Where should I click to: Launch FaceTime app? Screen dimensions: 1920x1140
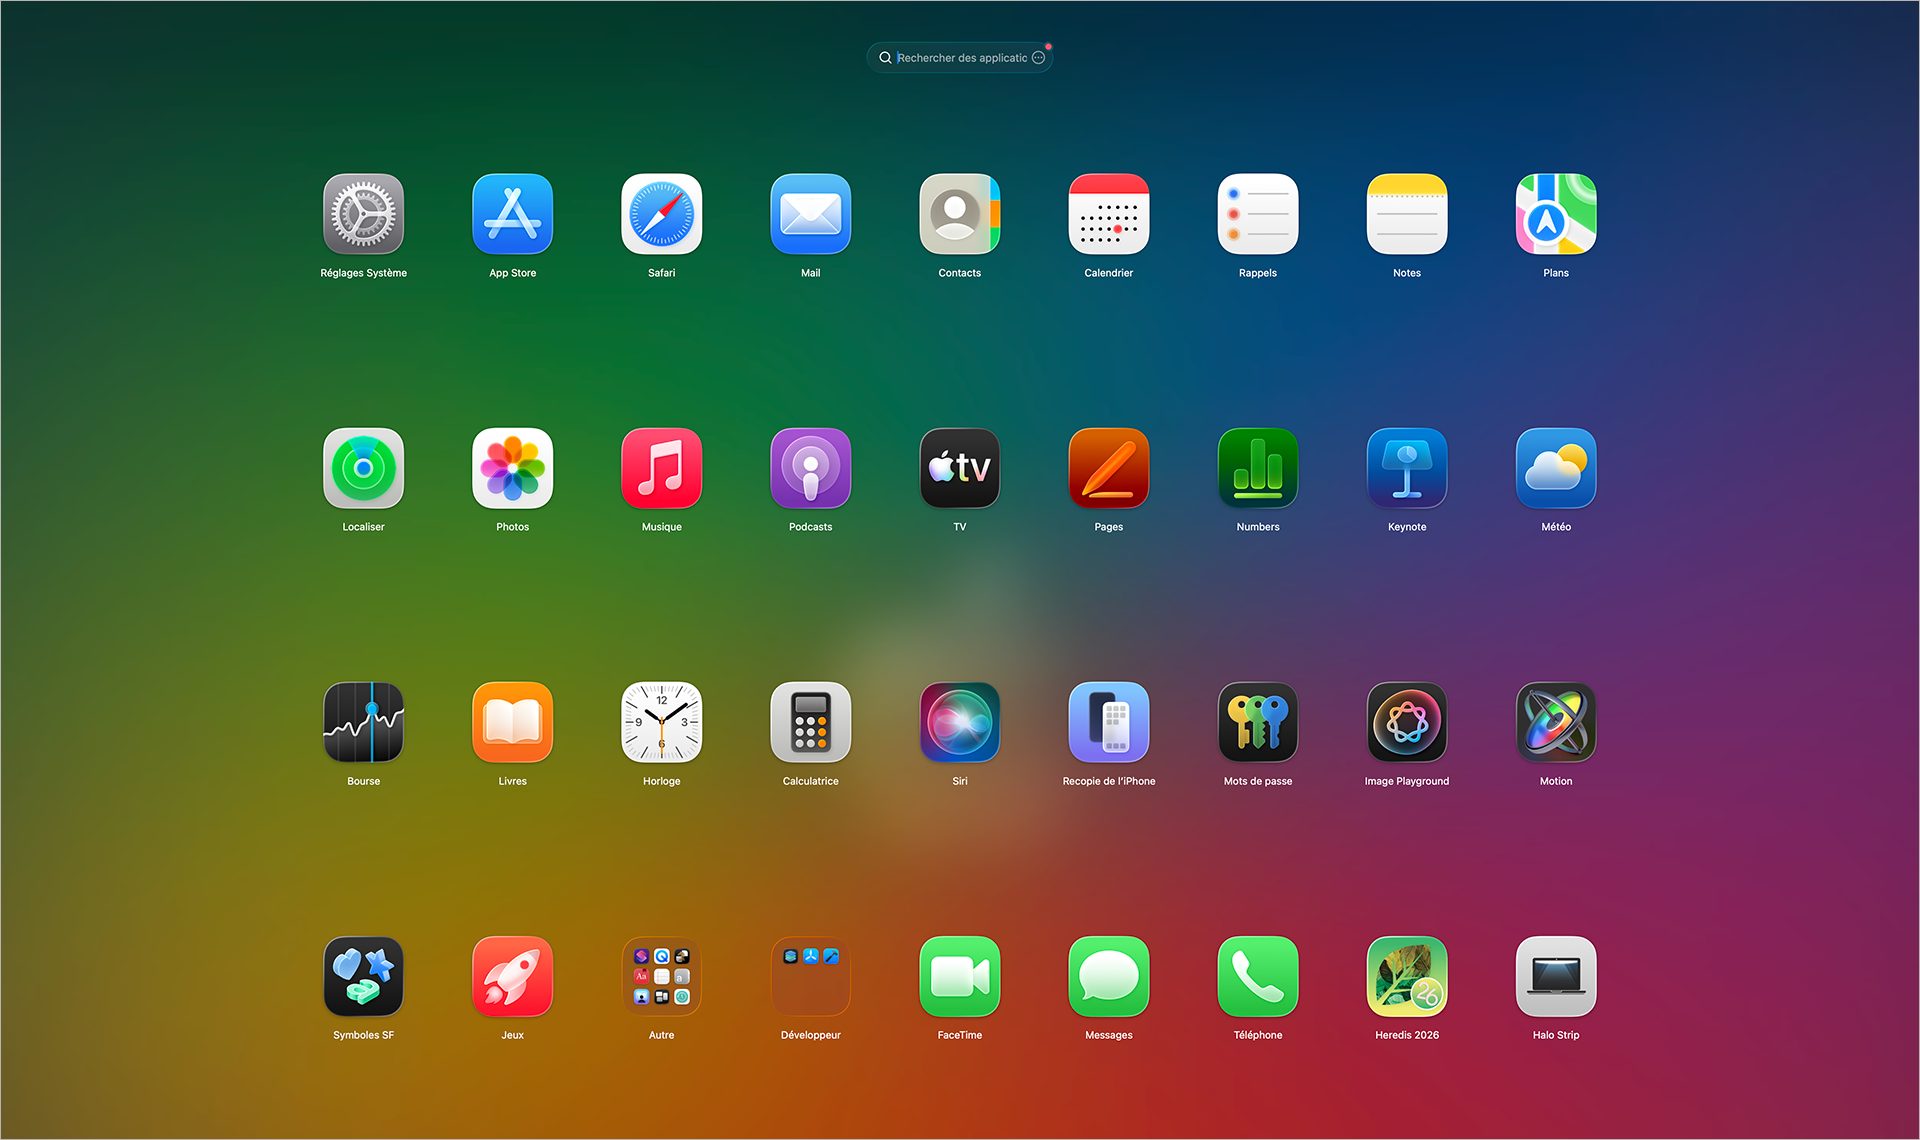[959, 976]
